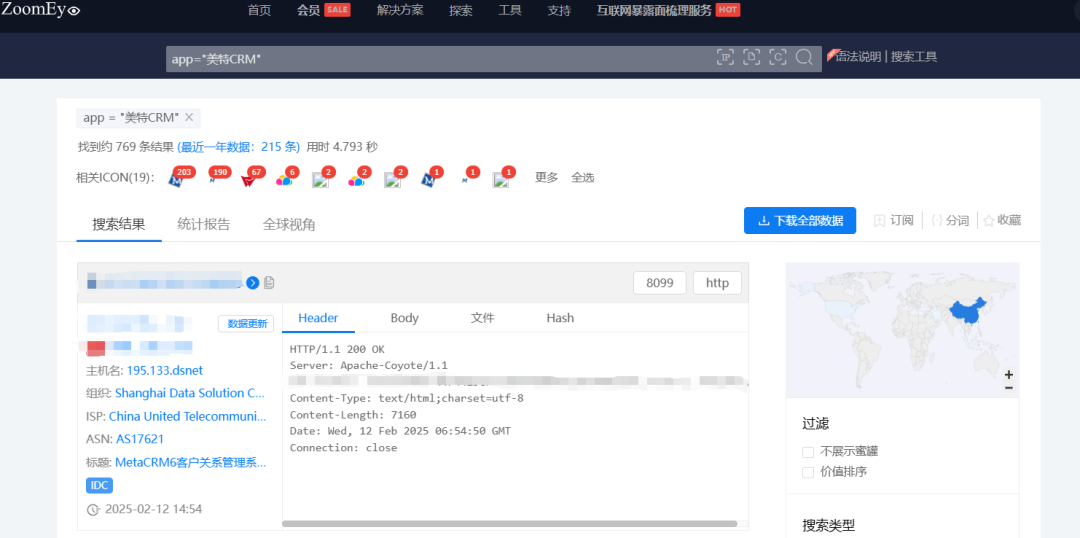This screenshot has height=538, width=1080.
Task: Select red related icon with count 67
Action: coord(248,180)
